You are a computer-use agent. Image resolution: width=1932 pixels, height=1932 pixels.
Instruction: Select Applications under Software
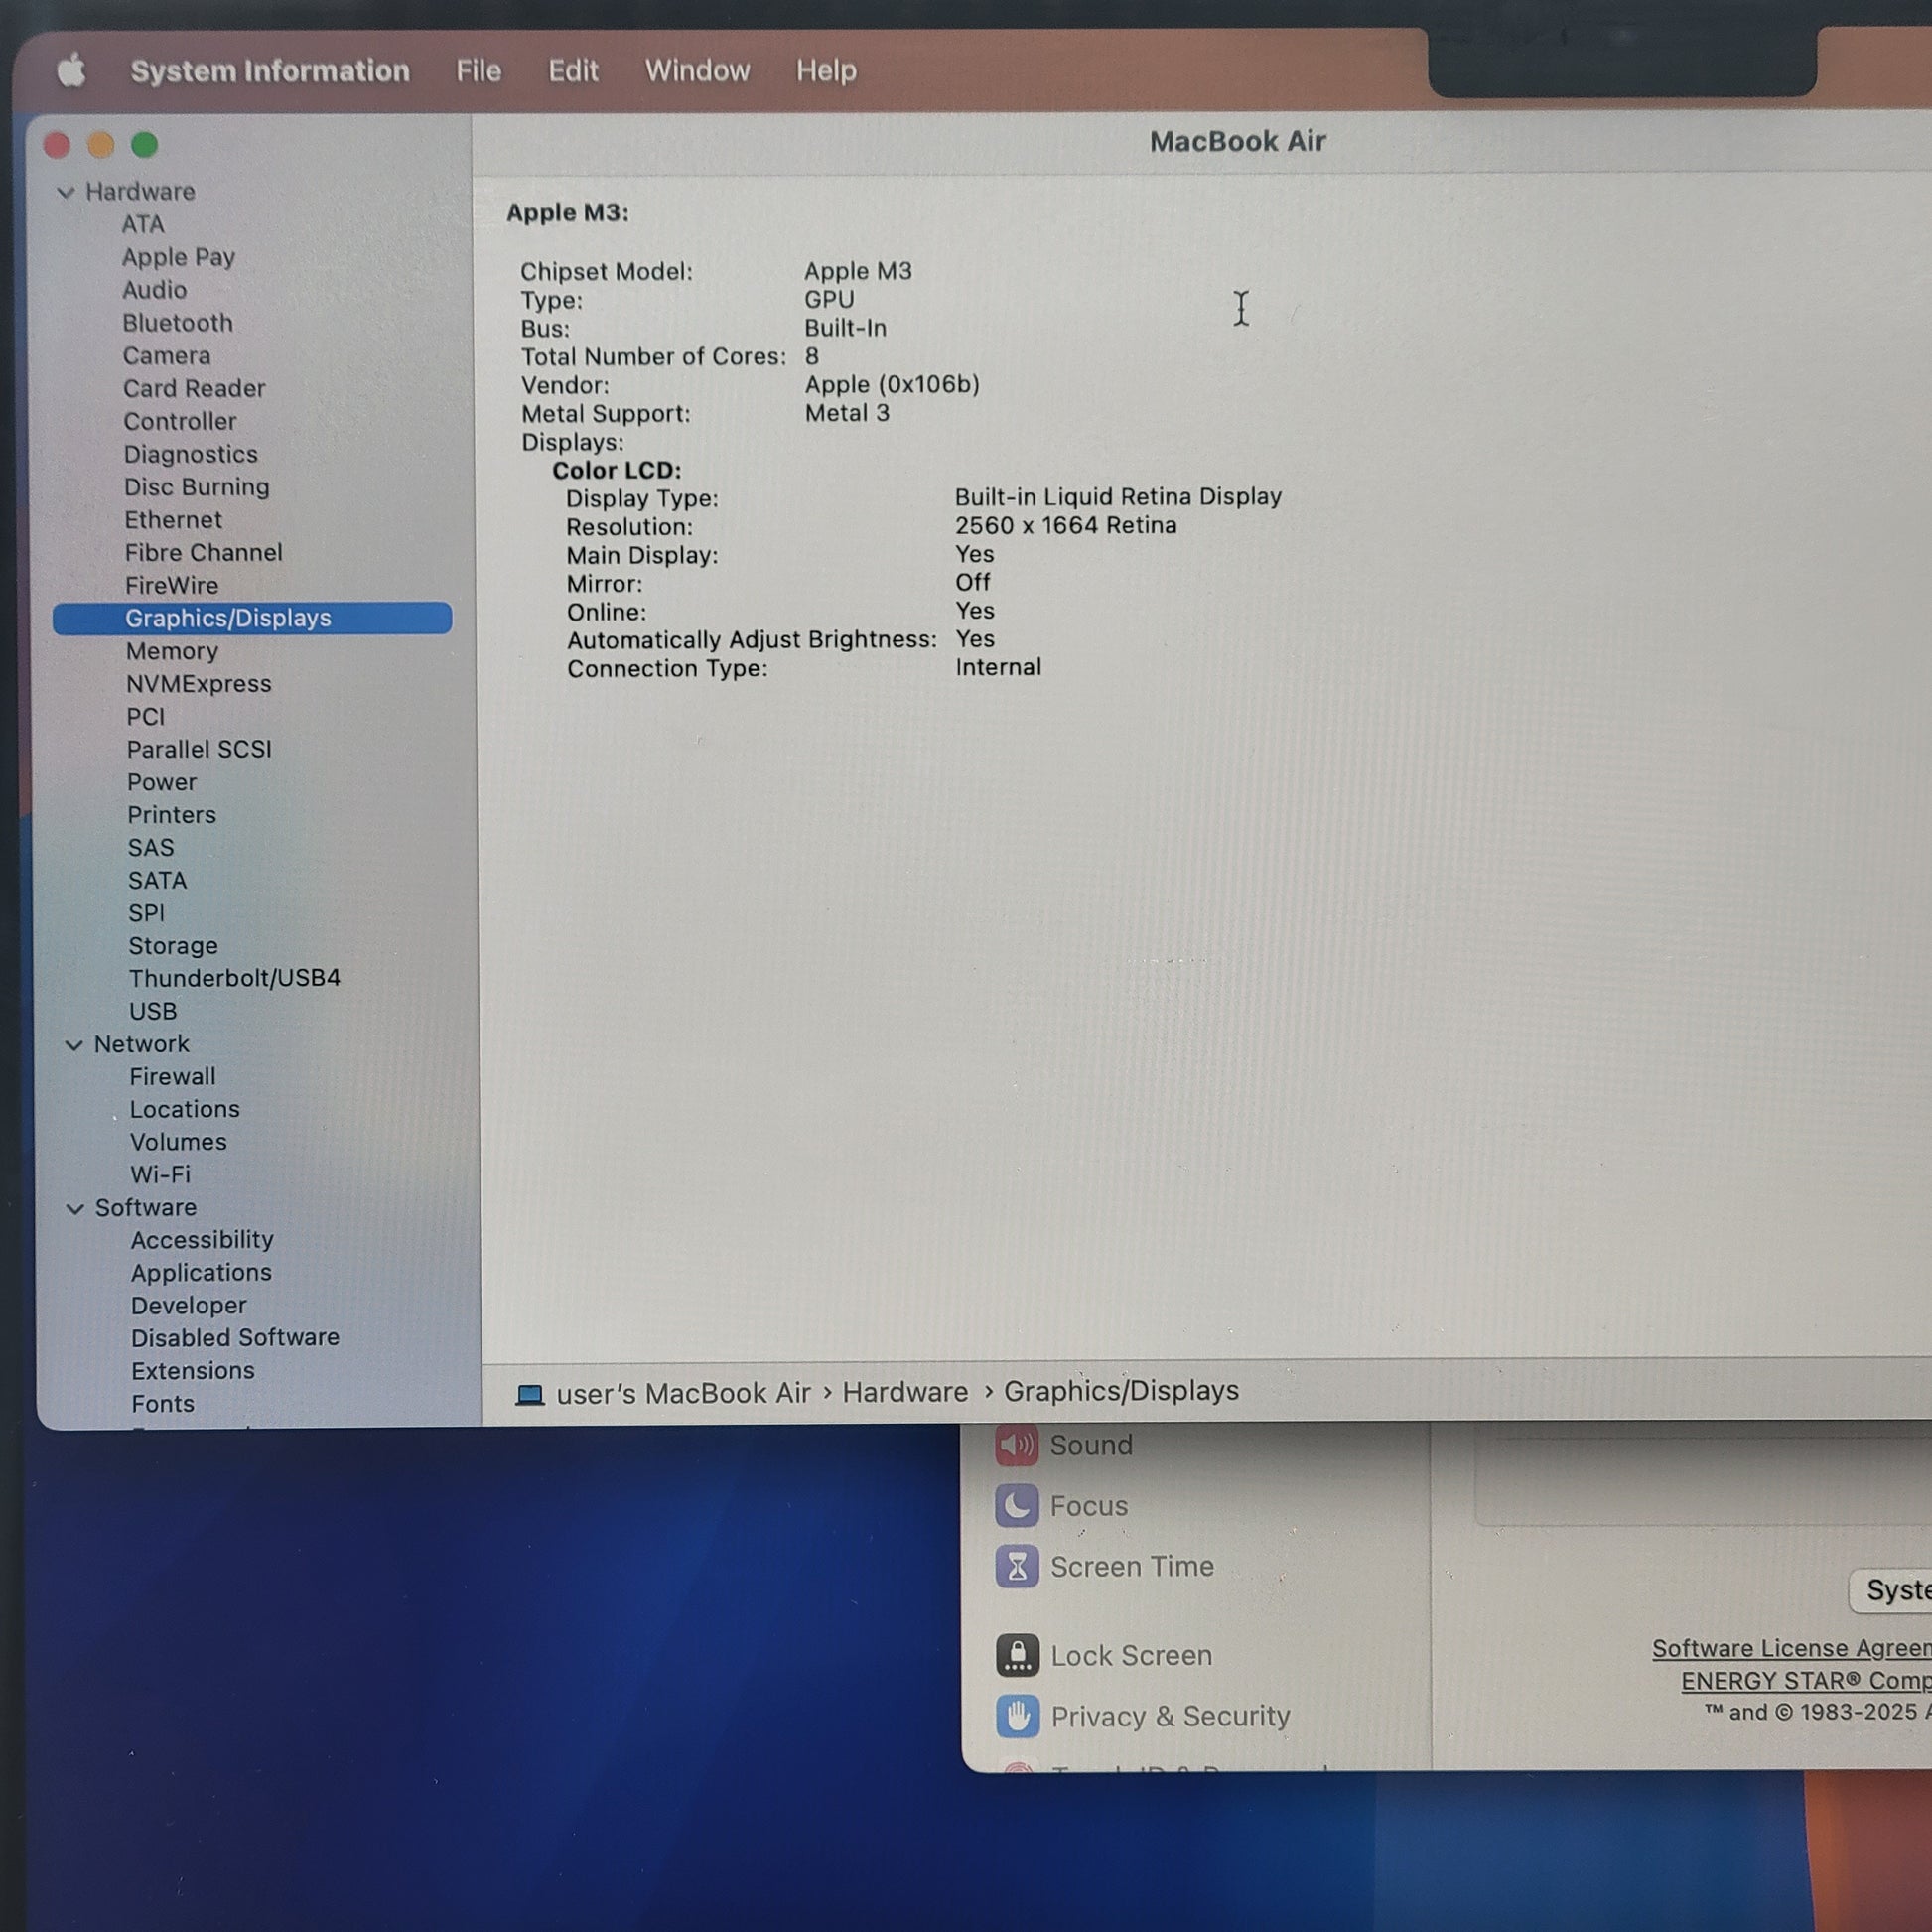[x=201, y=1272]
